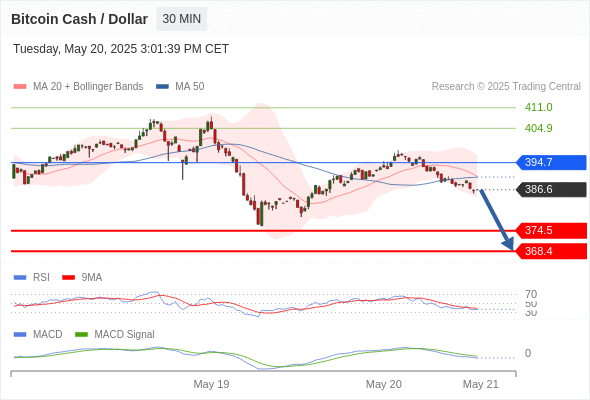The height and width of the screenshot is (400, 590).
Task: Select the 374.5 red support label
Action: pyautogui.click(x=551, y=230)
